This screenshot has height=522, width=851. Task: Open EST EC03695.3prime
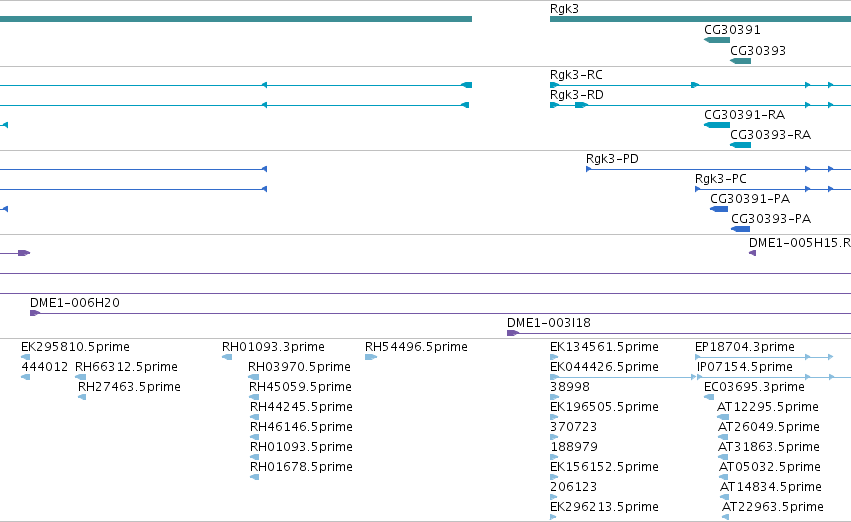pyautogui.click(x=709, y=397)
